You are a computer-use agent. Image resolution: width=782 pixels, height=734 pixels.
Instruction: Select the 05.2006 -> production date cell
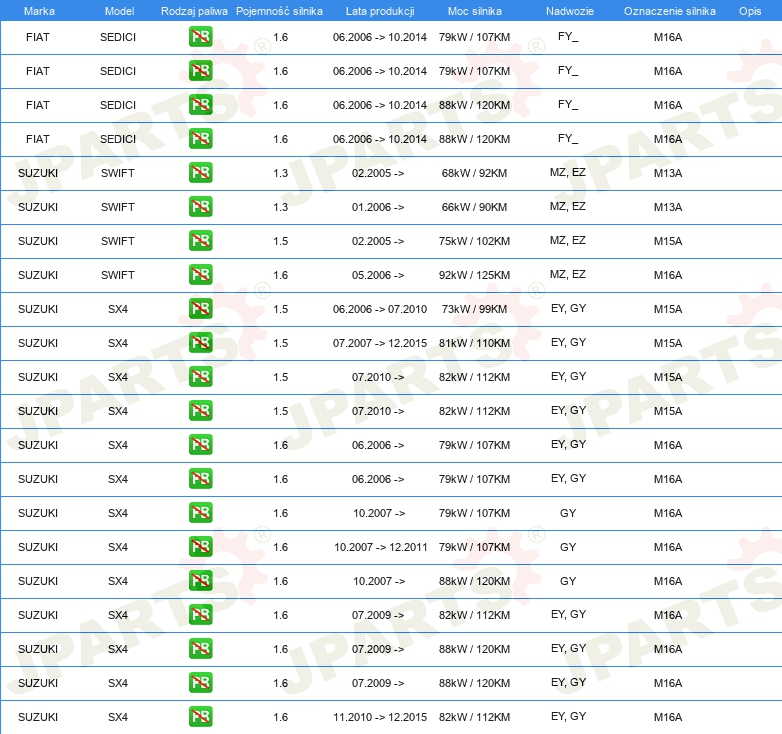point(378,275)
